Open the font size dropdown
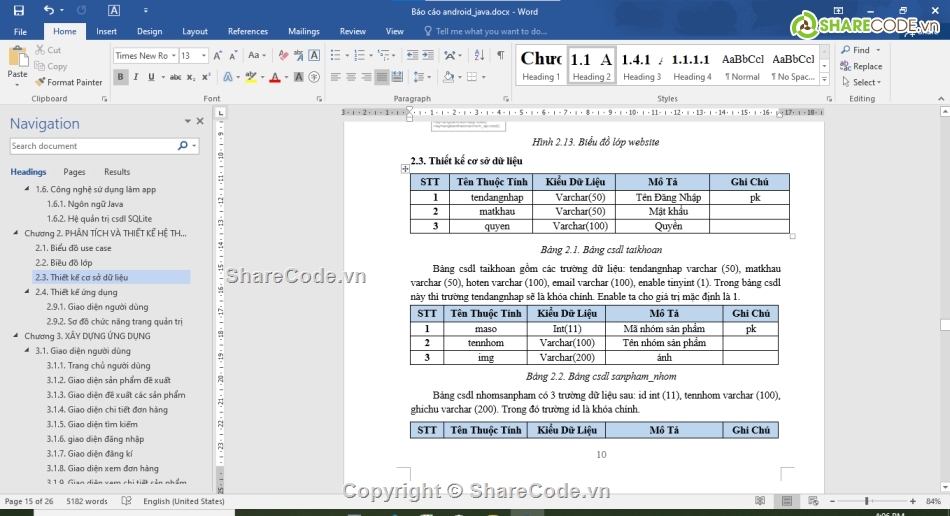The height and width of the screenshot is (516, 950). pos(204,56)
